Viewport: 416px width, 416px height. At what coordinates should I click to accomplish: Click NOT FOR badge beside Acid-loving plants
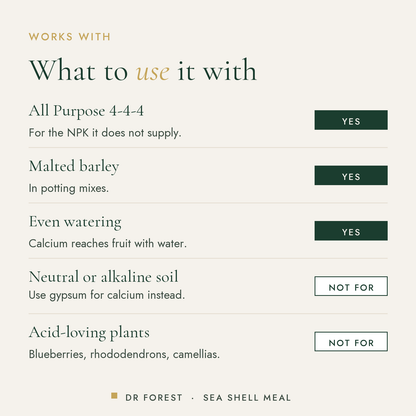click(351, 341)
